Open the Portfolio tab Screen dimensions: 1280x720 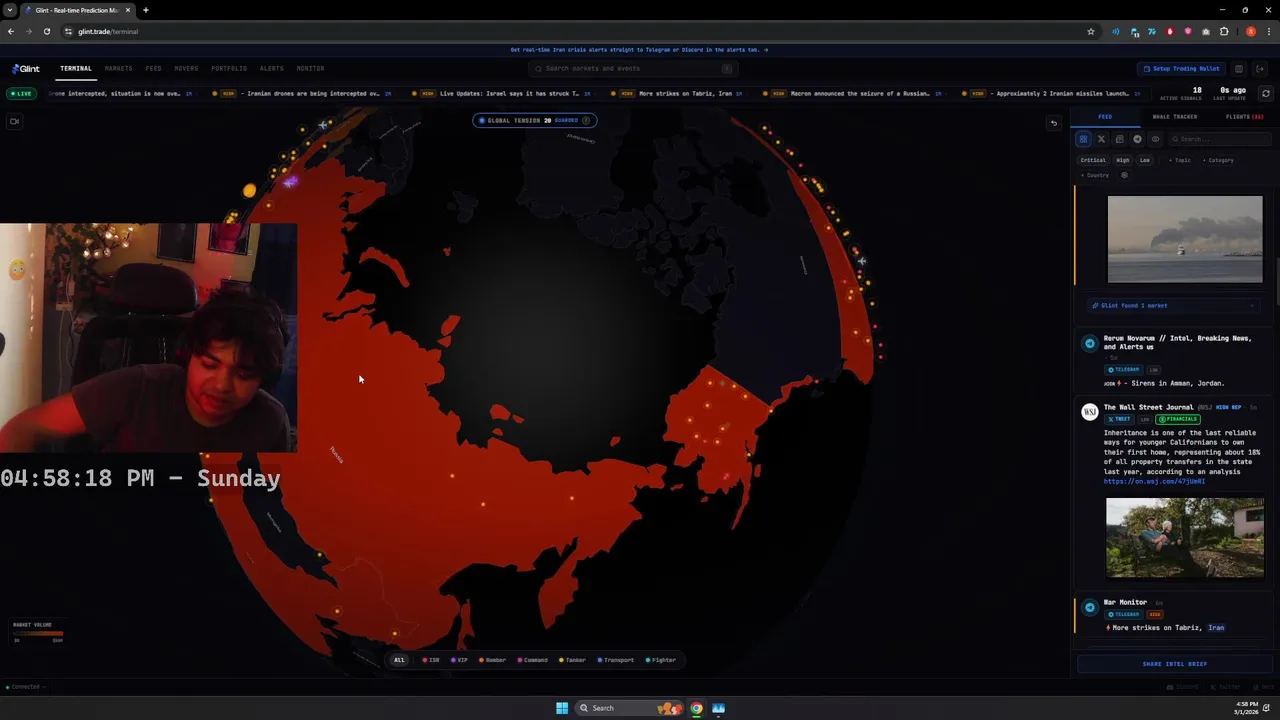coord(229,69)
